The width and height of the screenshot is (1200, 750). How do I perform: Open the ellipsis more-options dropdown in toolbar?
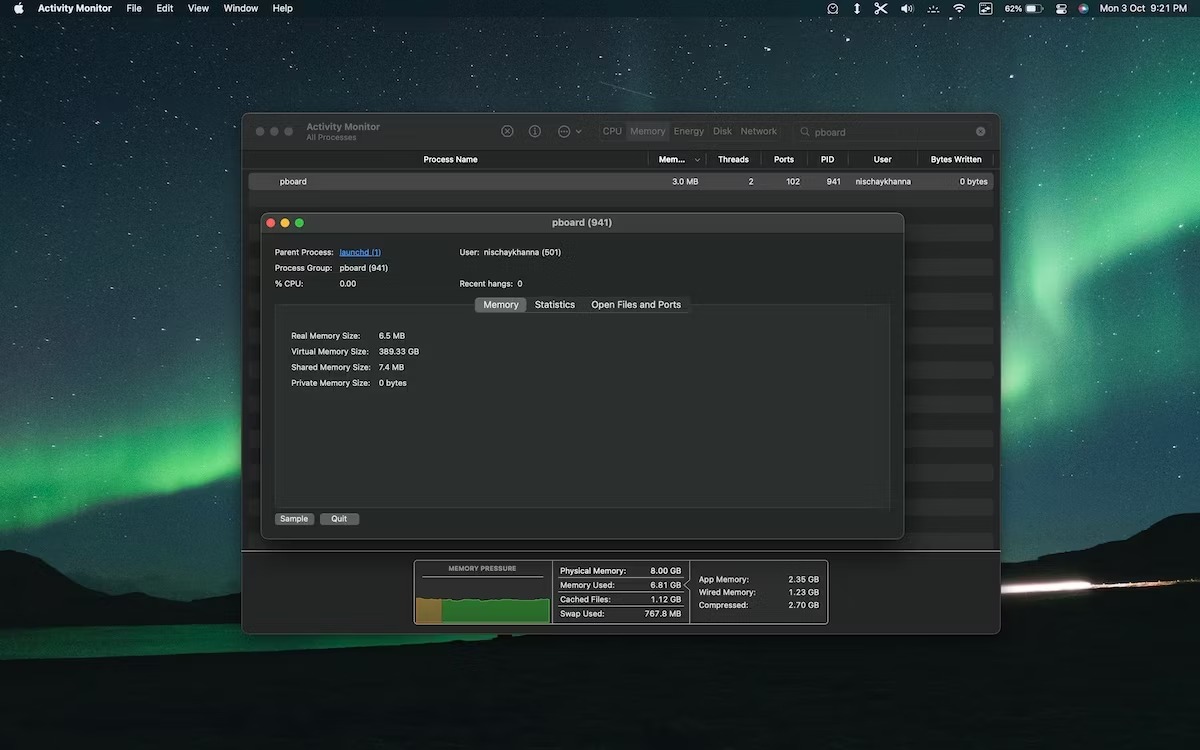coord(569,131)
